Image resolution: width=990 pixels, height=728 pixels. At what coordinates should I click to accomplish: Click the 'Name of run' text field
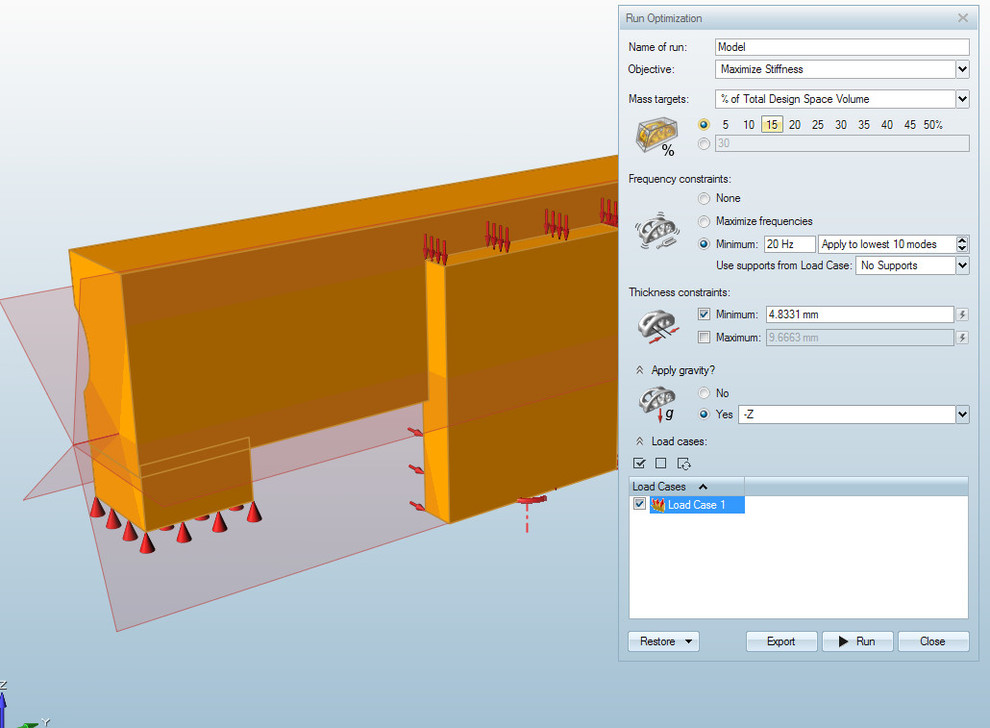(x=842, y=47)
